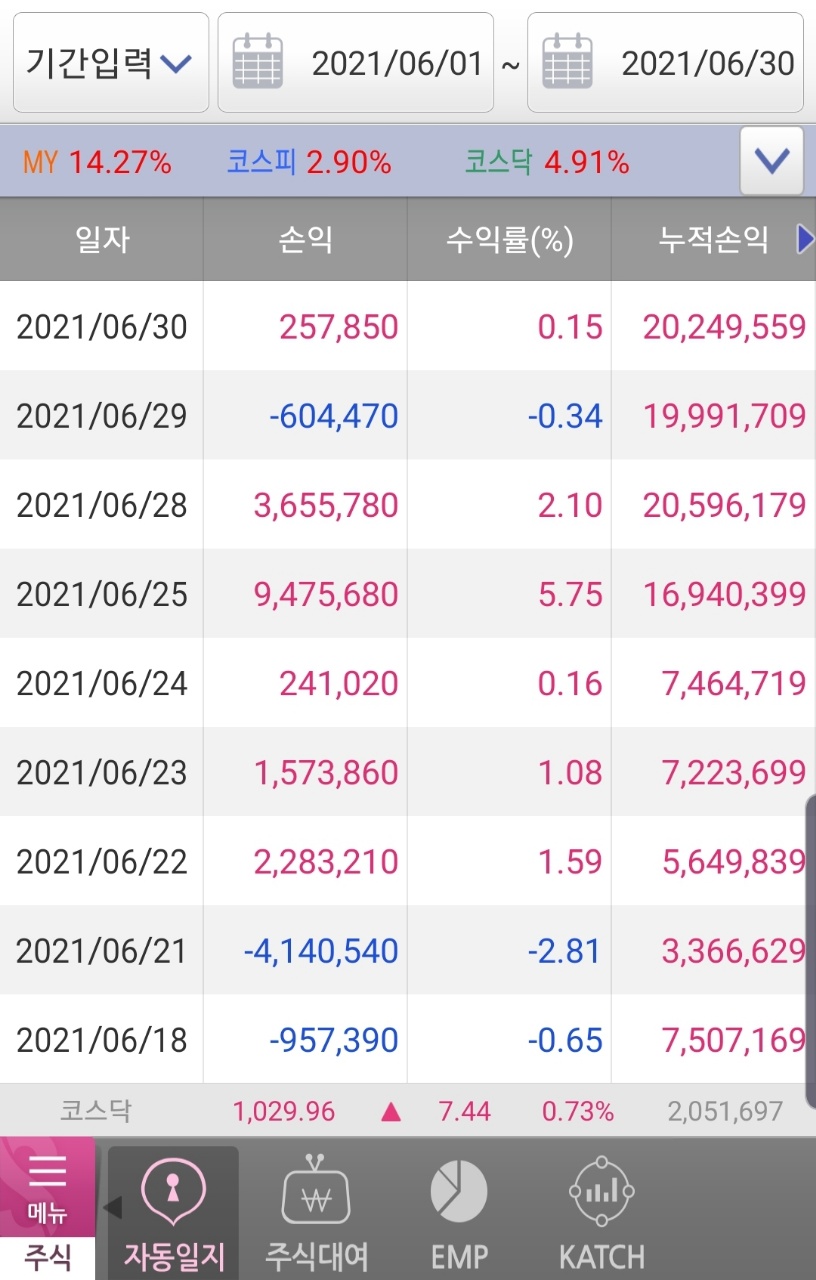Select the 주식 tab at bottom left

47,1256
